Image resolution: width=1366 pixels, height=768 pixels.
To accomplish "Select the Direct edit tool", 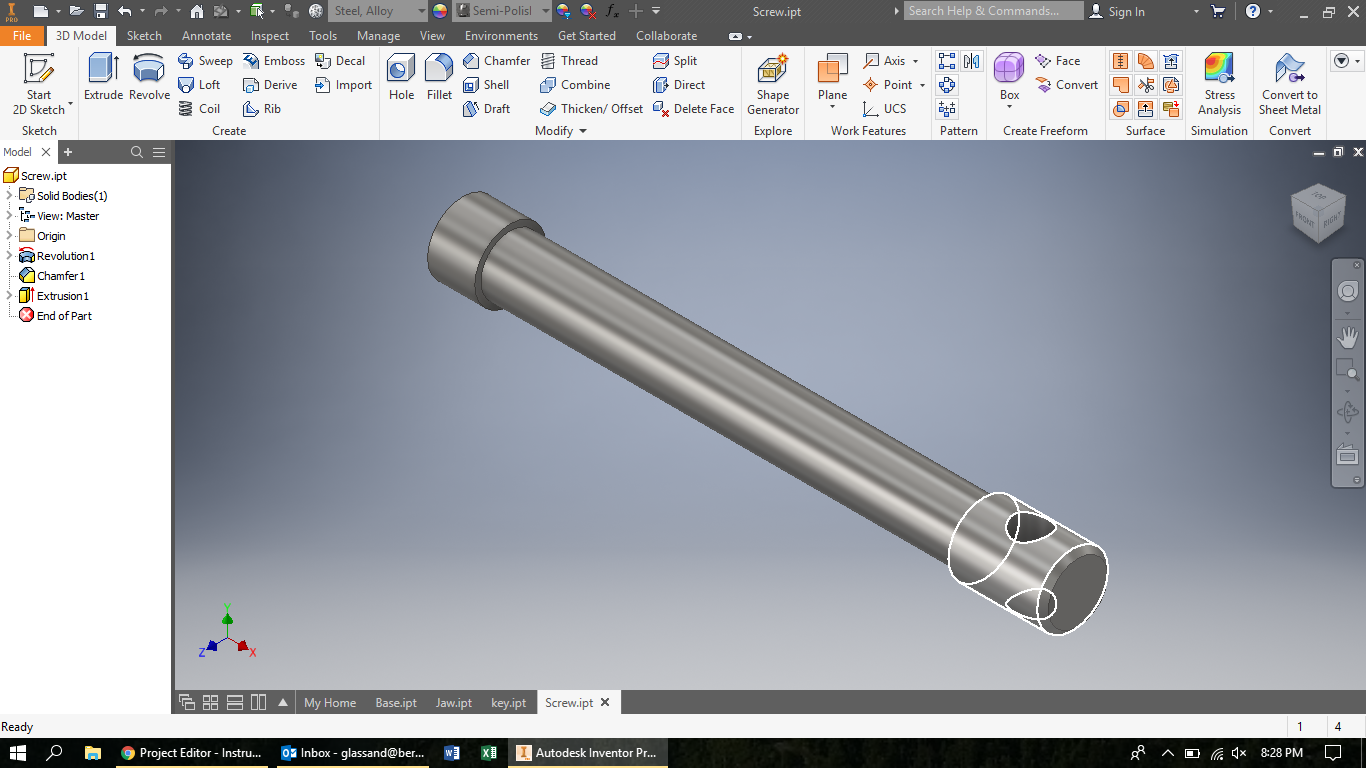I will click(679, 85).
